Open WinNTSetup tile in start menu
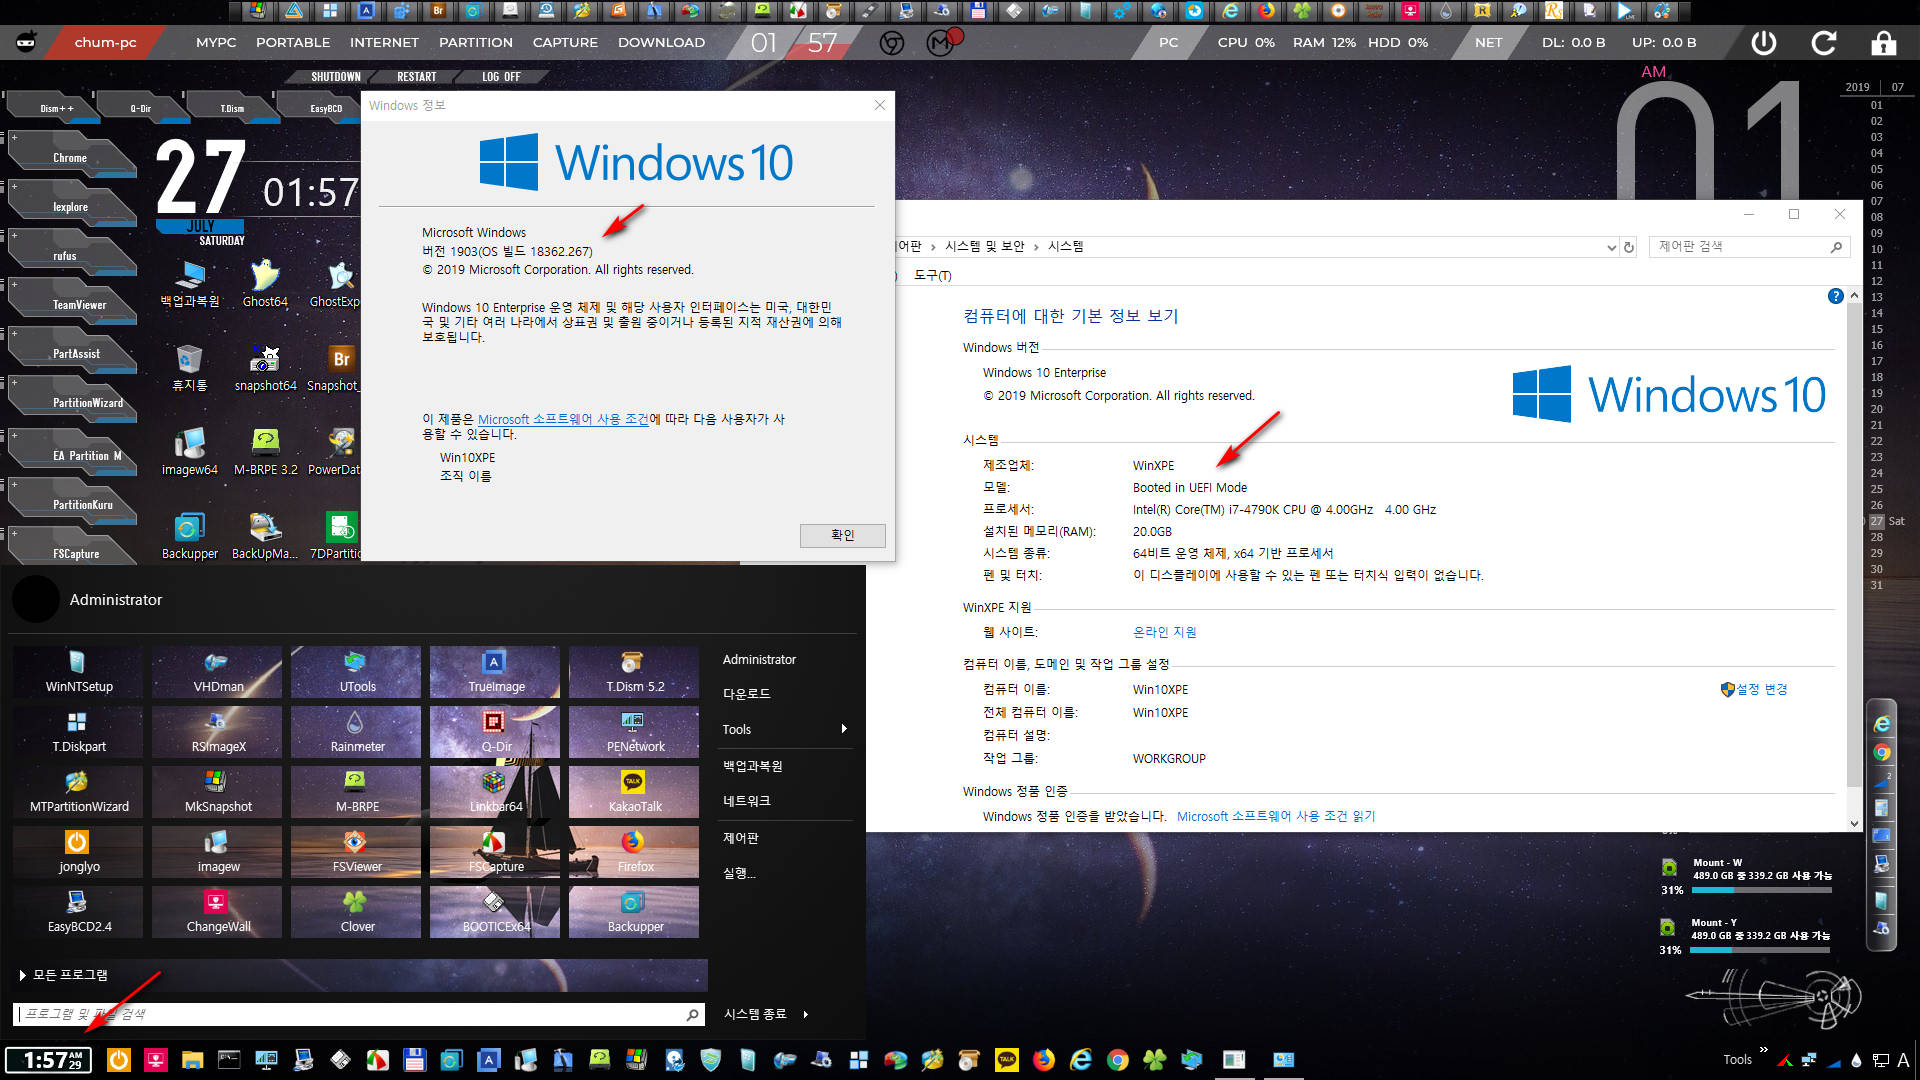 coord(78,672)
